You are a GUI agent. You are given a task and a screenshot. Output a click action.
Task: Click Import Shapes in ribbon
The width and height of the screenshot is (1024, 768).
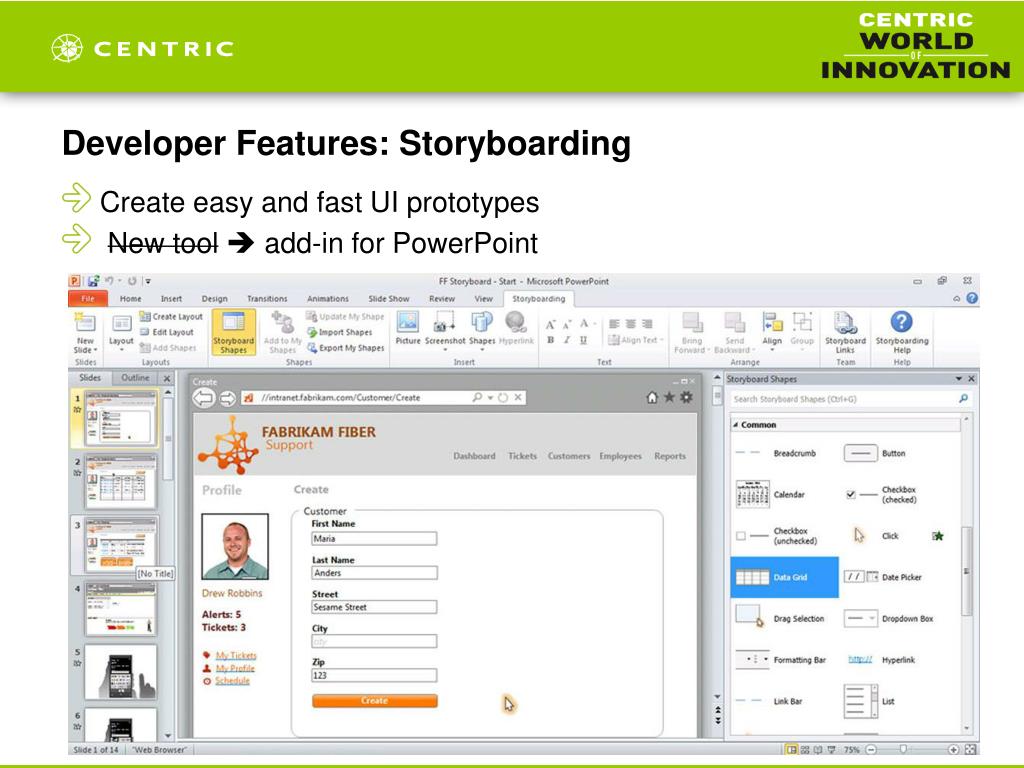pyautogui.click(x=339, y=332)
